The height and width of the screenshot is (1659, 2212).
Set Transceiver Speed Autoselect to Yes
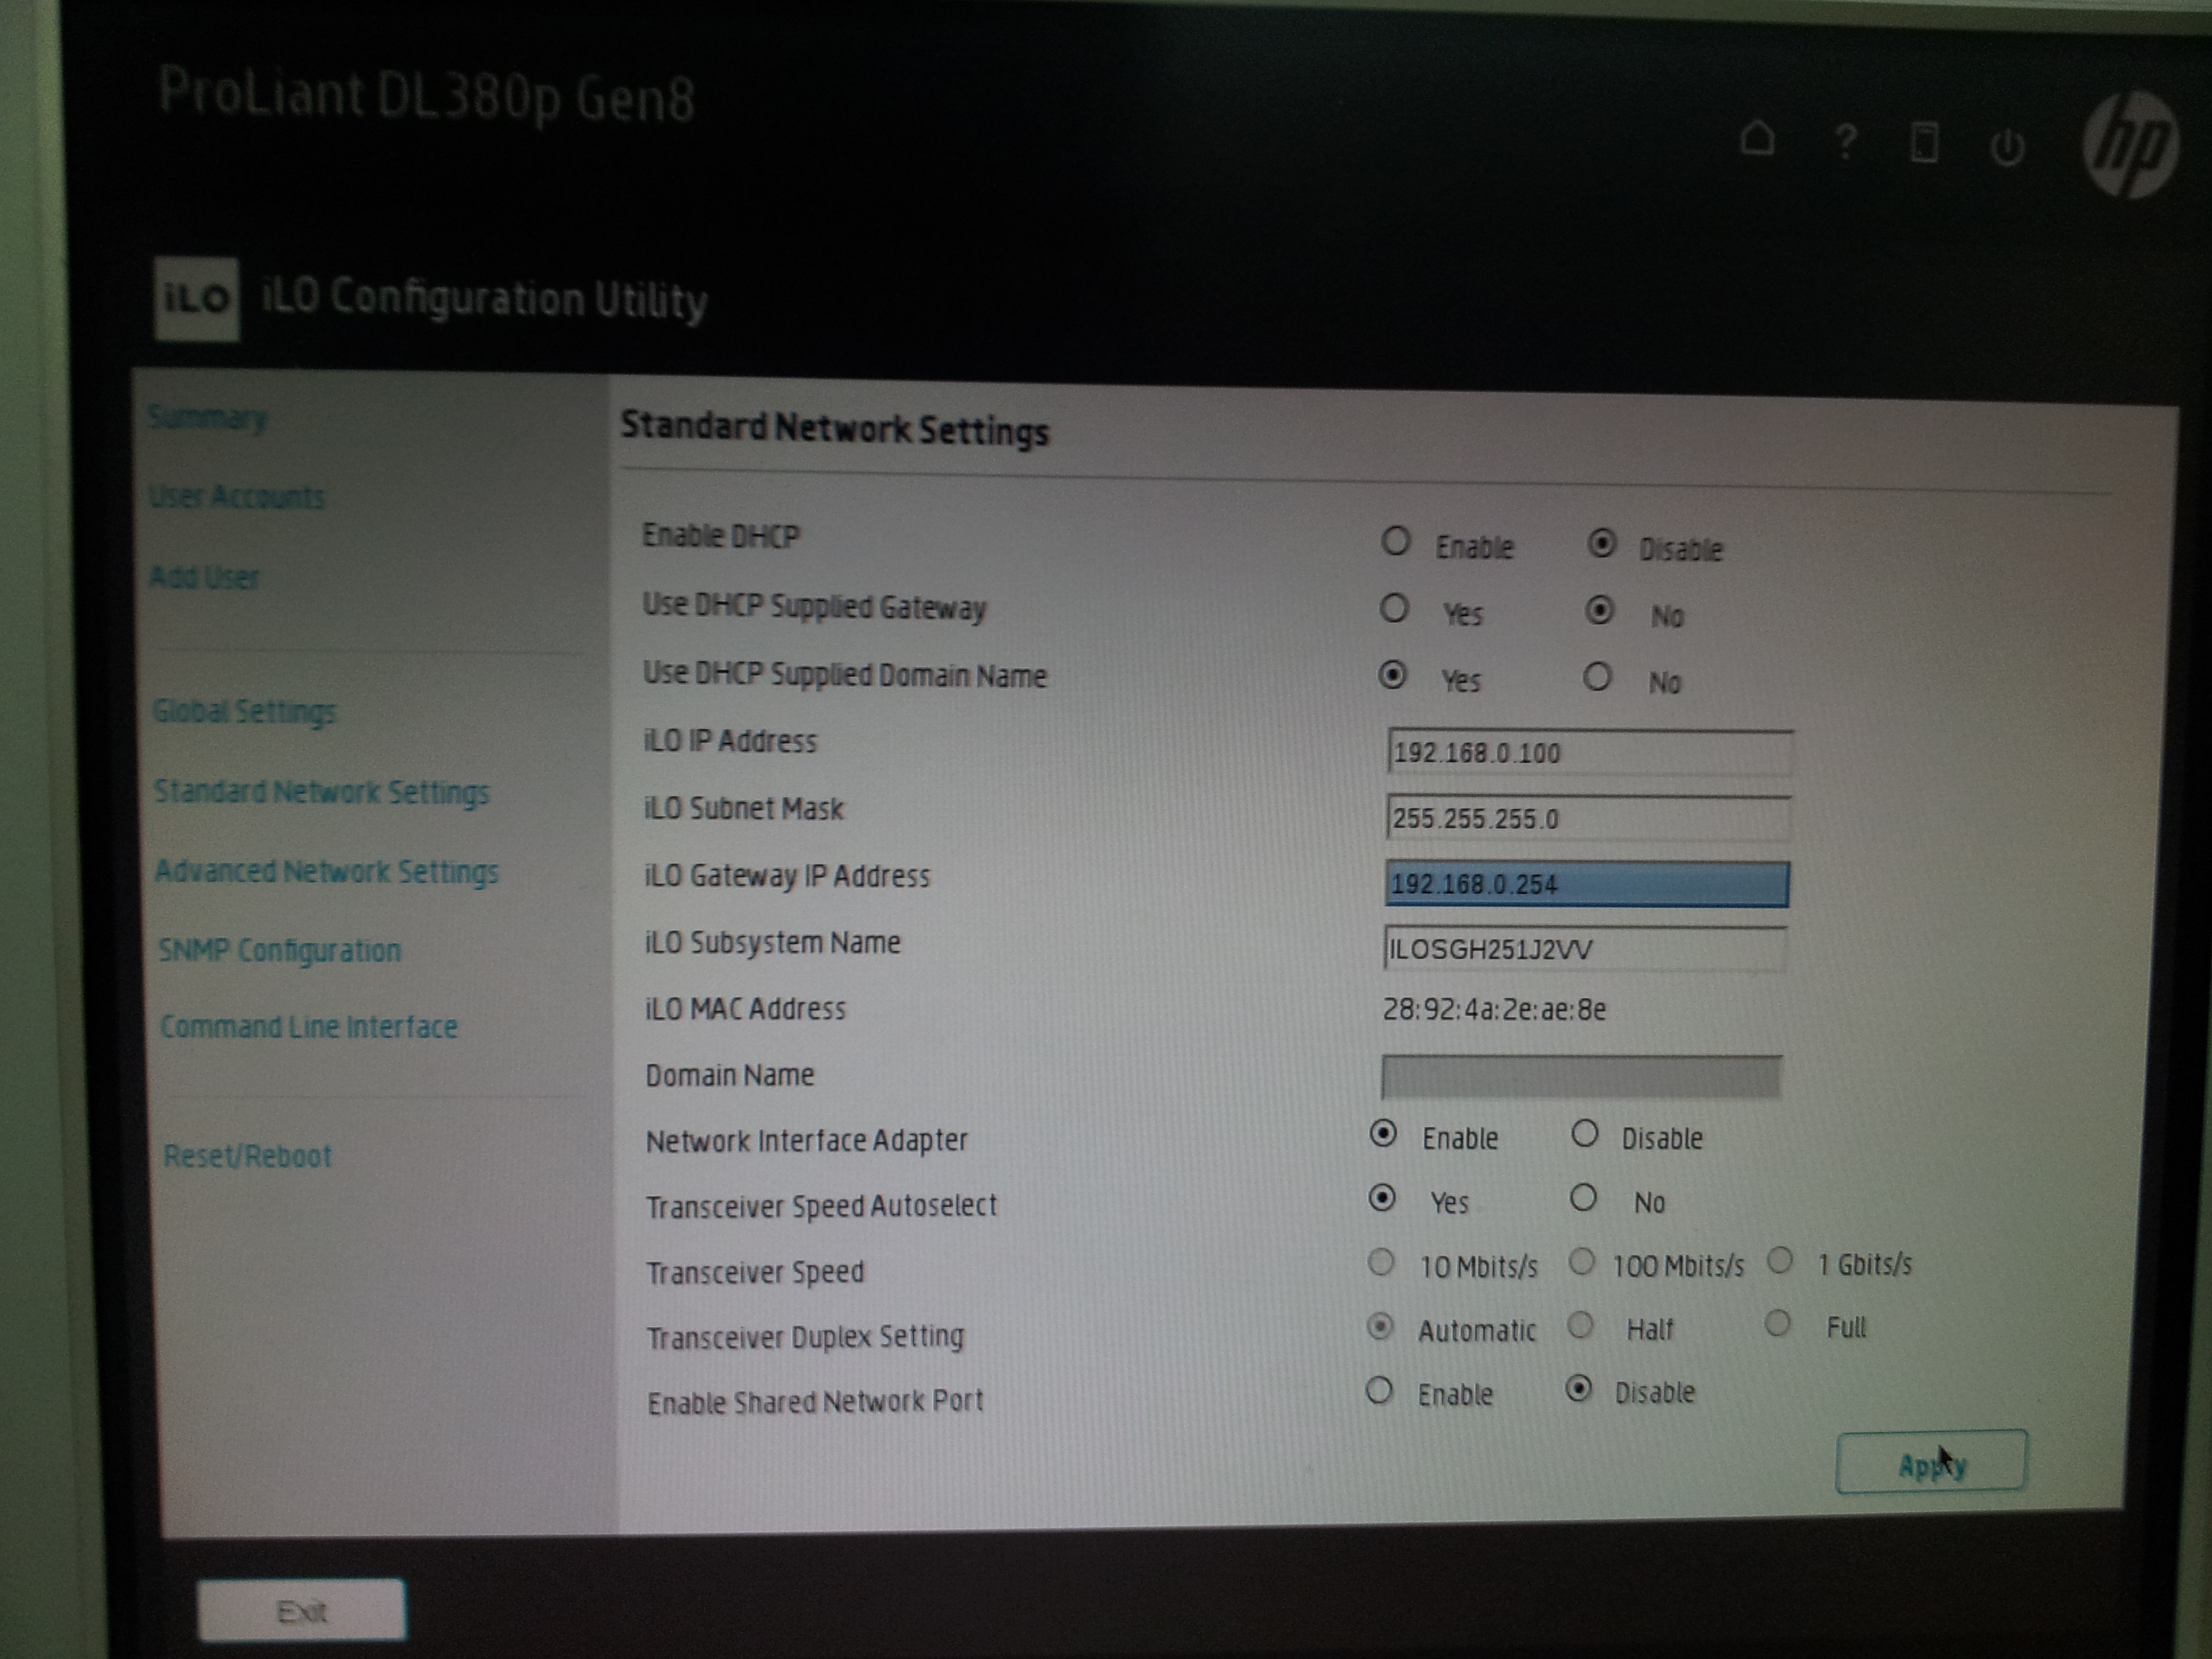point(1382,1197)
